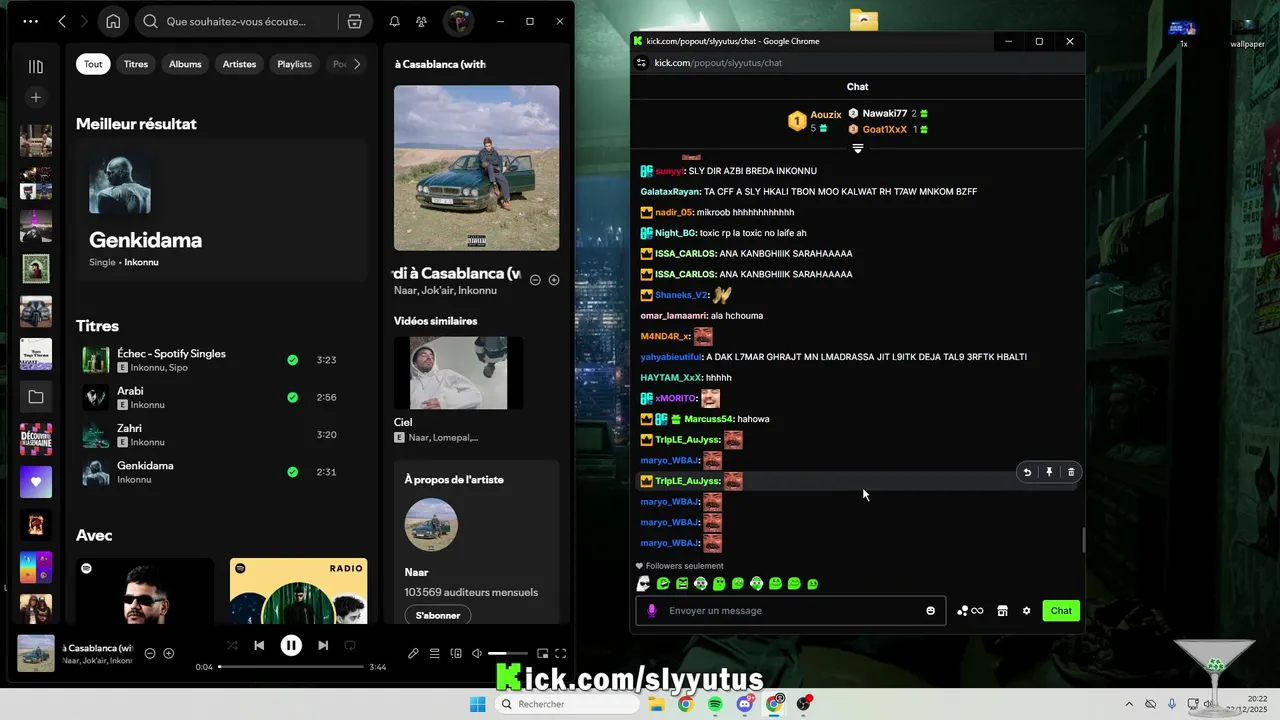The height and width of the screenshot is (720, 1280).
Task: Open Naar artist avatar in À propos section
Action: (x=431, y=525)
